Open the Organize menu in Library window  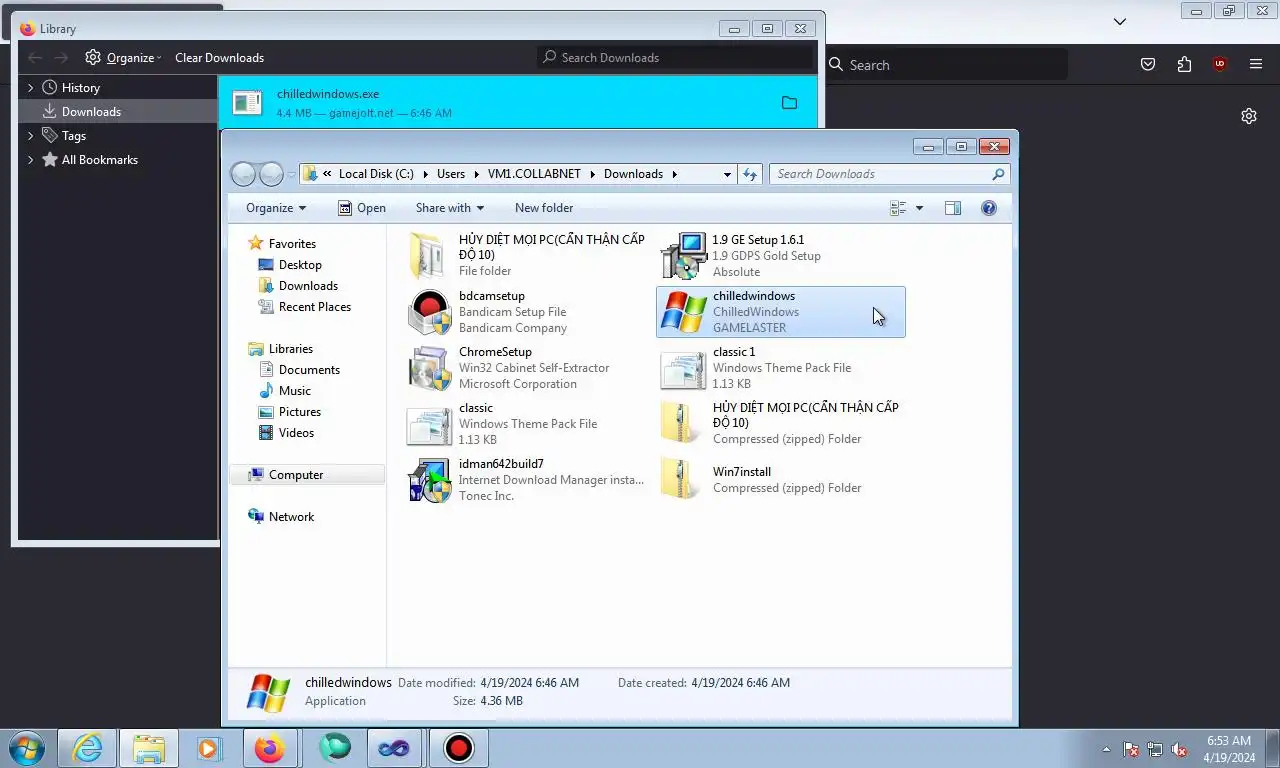tap(123, 57)
